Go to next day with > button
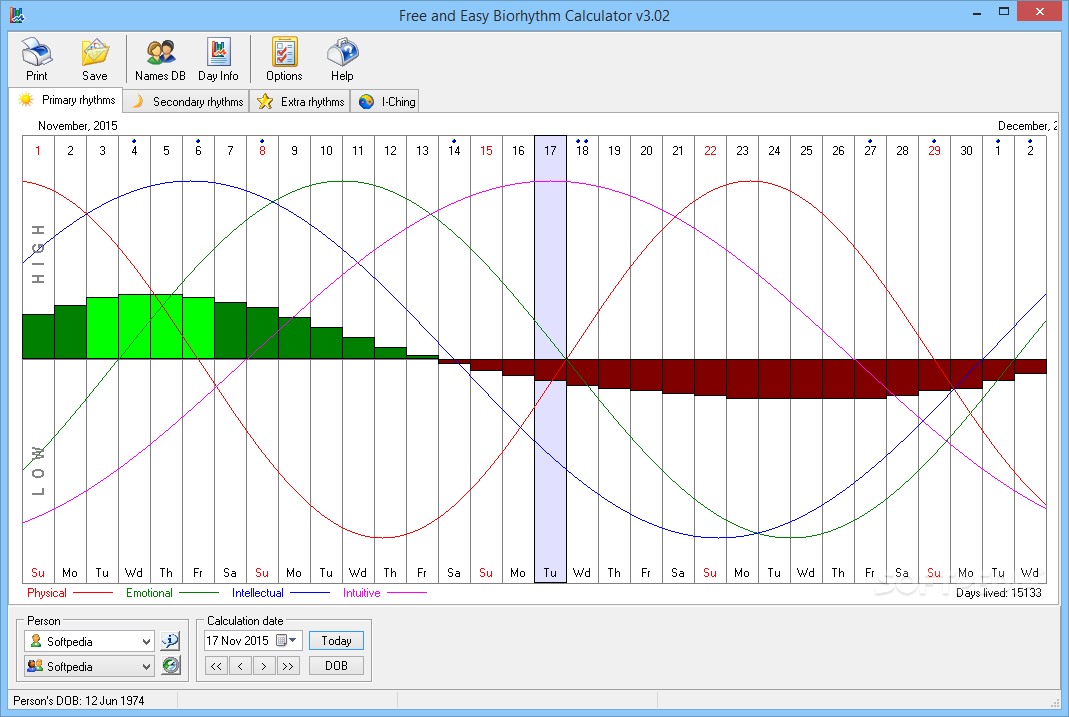1069x717 pixels. [264, 666]
